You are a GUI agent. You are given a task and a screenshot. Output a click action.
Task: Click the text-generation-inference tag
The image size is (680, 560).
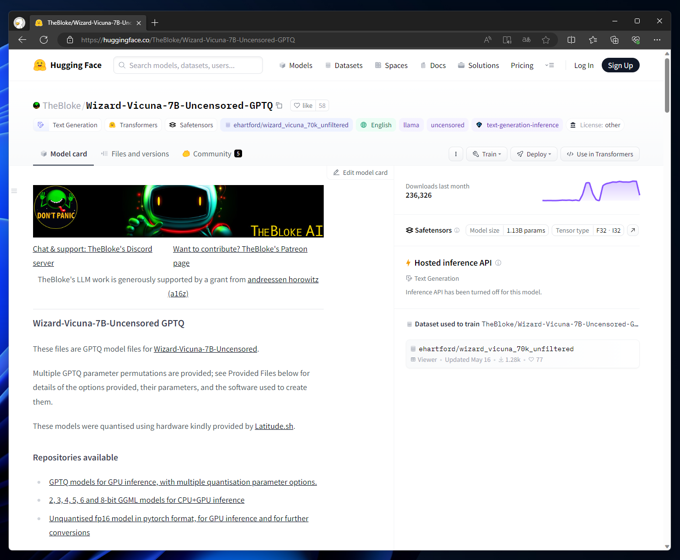tap(517, 125)
